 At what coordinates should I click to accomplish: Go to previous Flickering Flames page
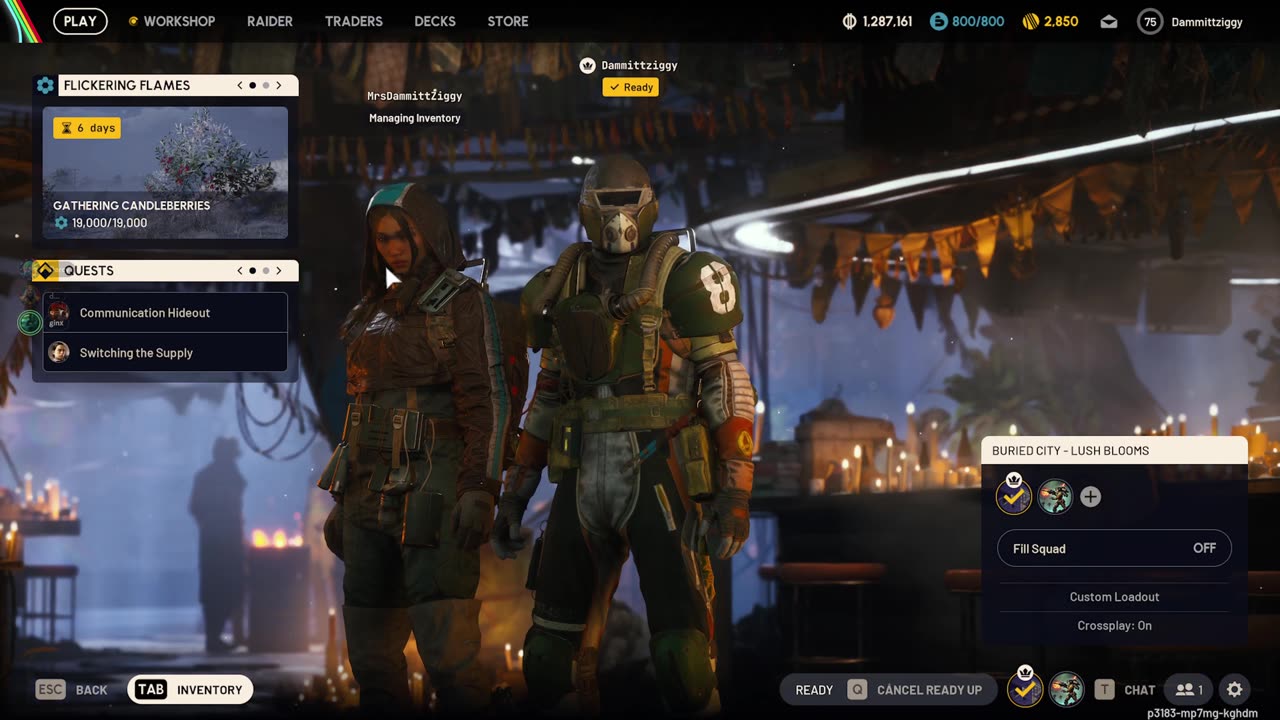tap(240, 85)
